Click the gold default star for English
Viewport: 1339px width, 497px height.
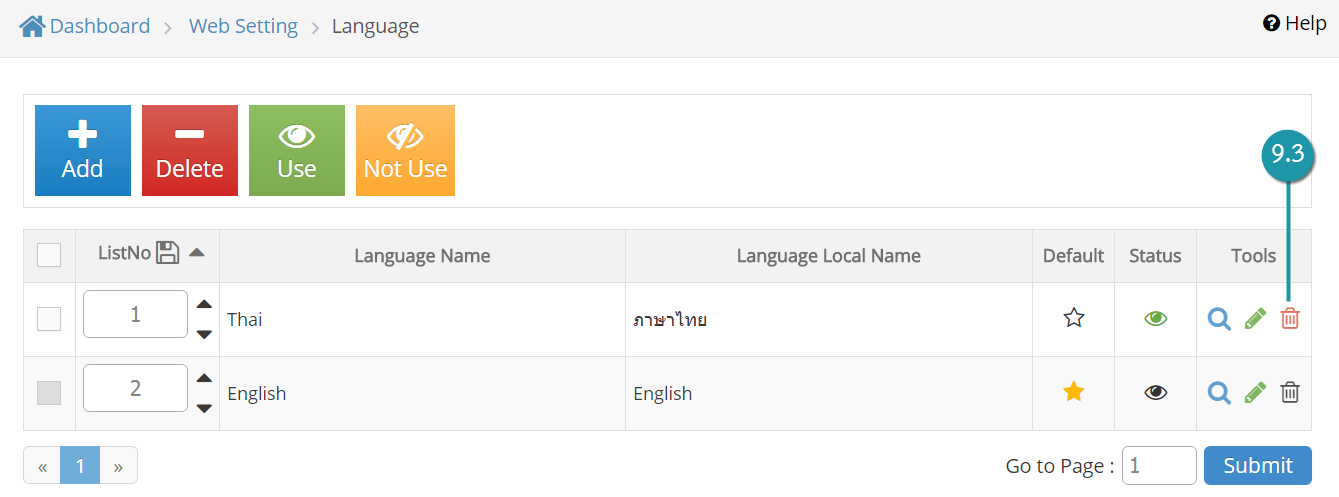pyautogui.click(x=1074, y=392)
